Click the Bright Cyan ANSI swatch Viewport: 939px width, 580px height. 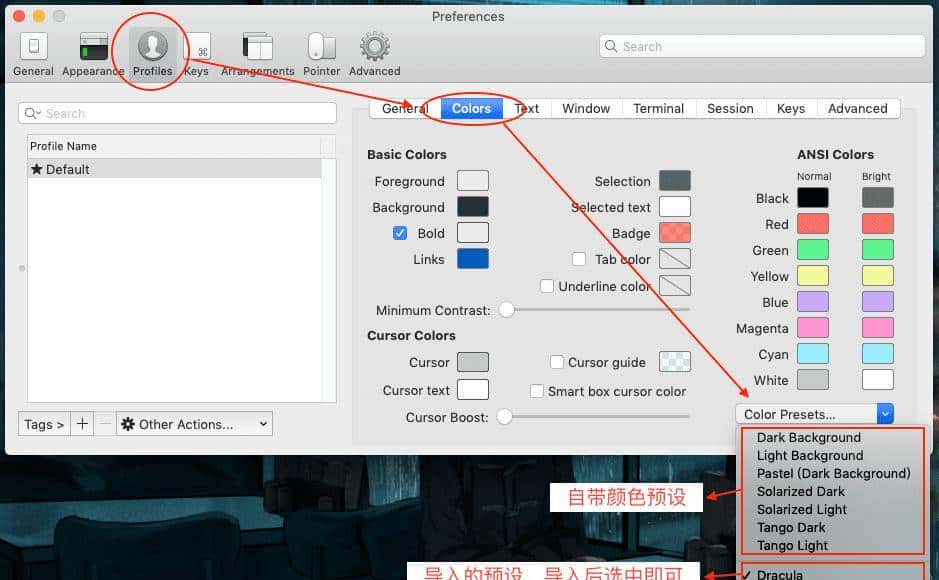pos(877,354)
